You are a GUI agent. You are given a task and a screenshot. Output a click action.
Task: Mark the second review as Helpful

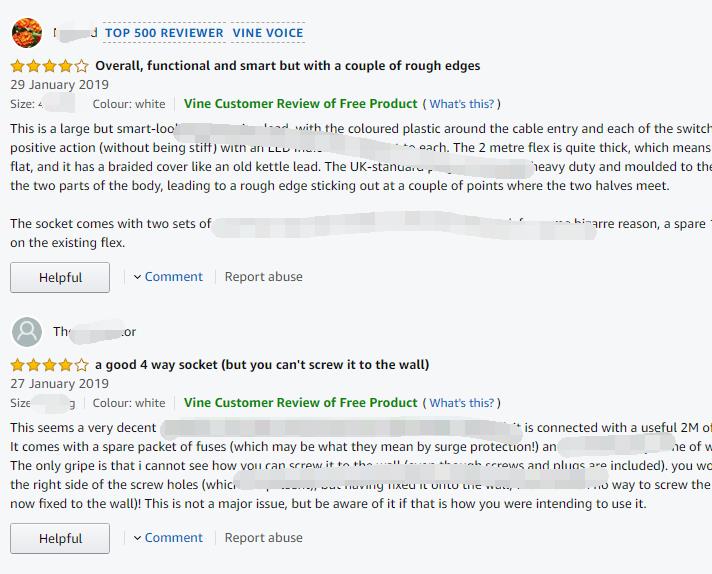pyautogui.click(x=60, y=539)
